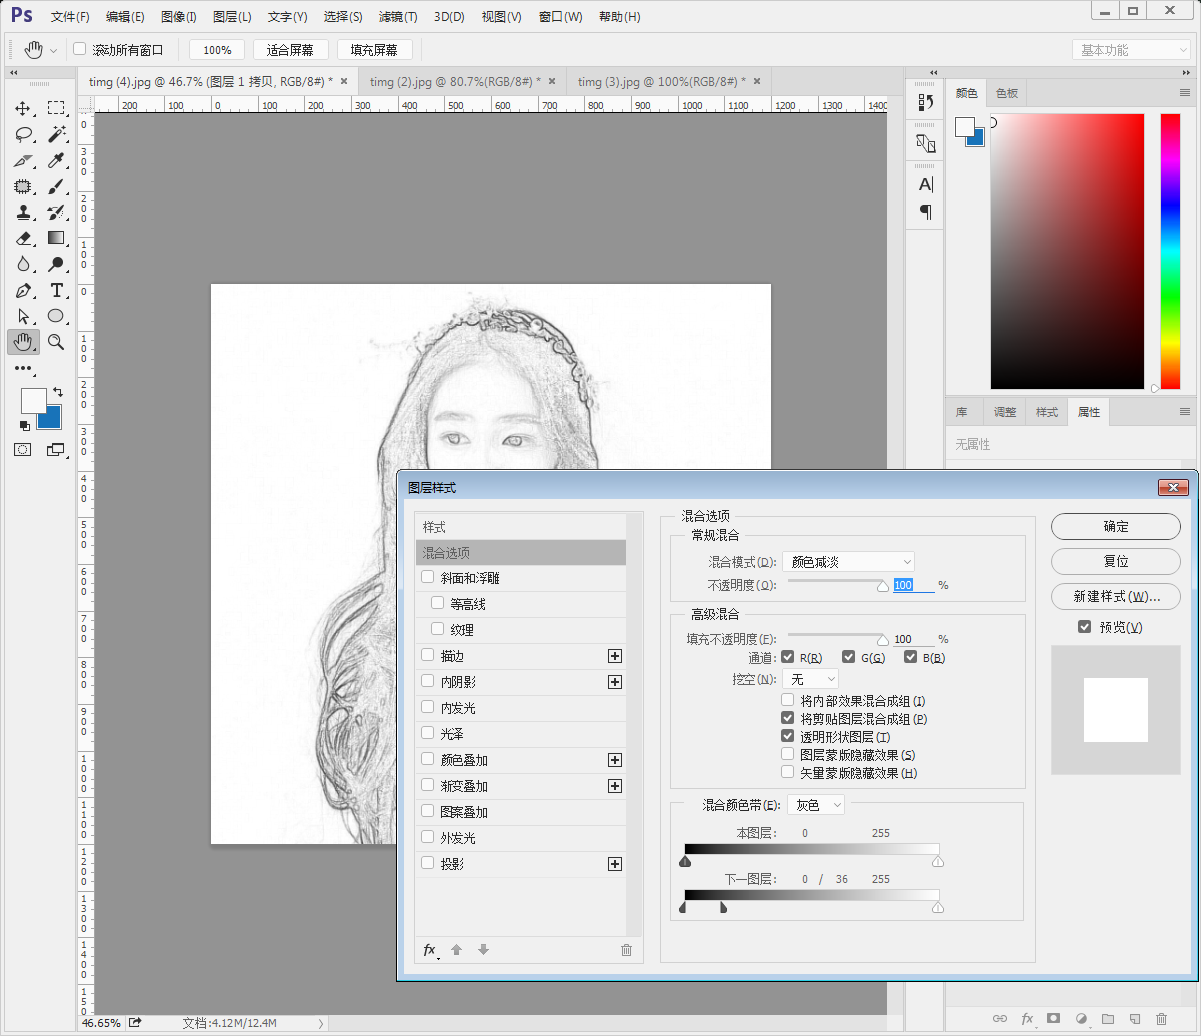
Task: Open the Paragraph panel icon
Action: click(925, 211)
